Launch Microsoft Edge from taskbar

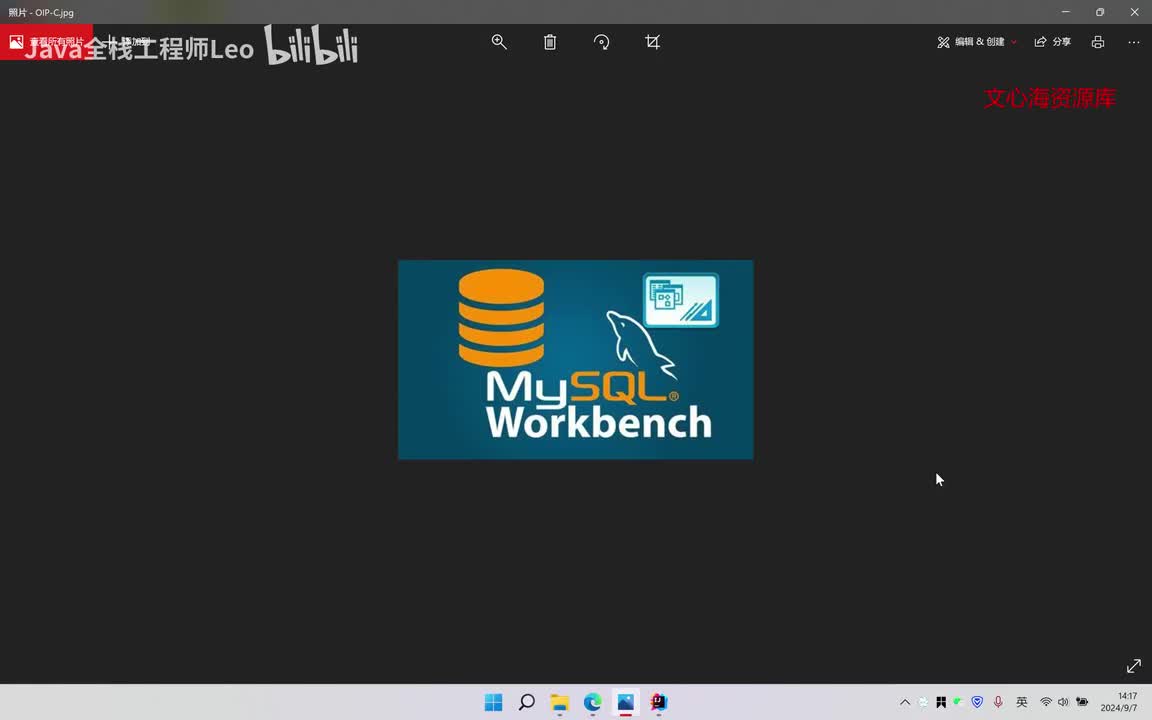click(593, 702)
